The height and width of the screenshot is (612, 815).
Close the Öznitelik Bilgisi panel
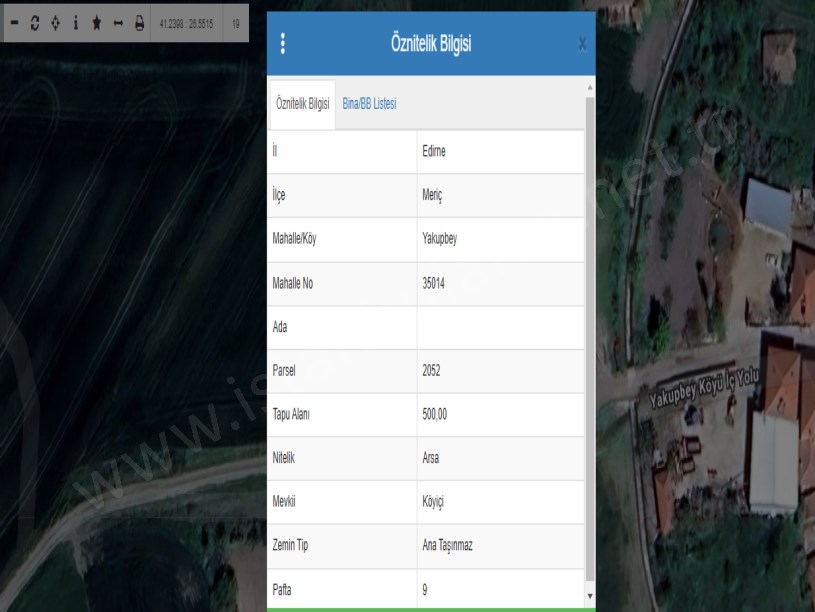point(582,44)
